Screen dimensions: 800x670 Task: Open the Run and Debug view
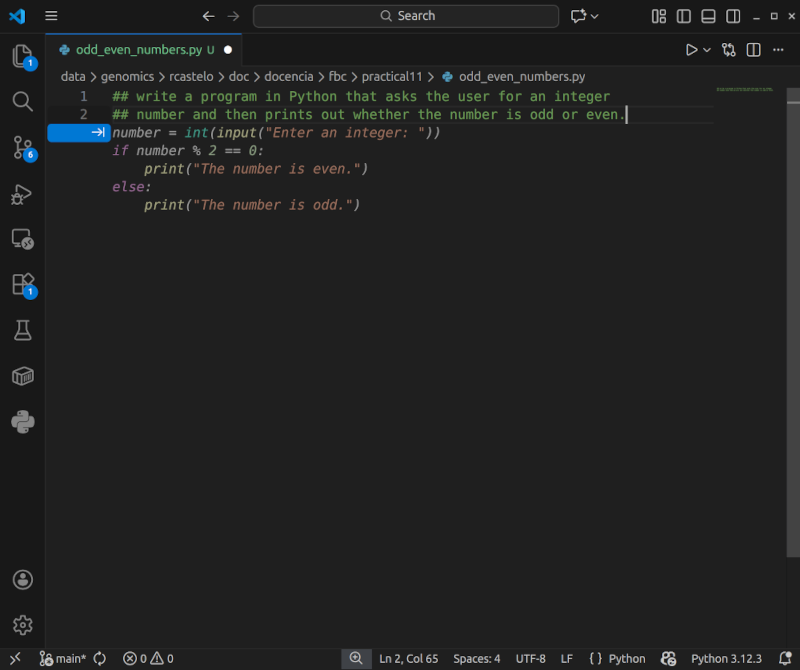coord(22,194)
